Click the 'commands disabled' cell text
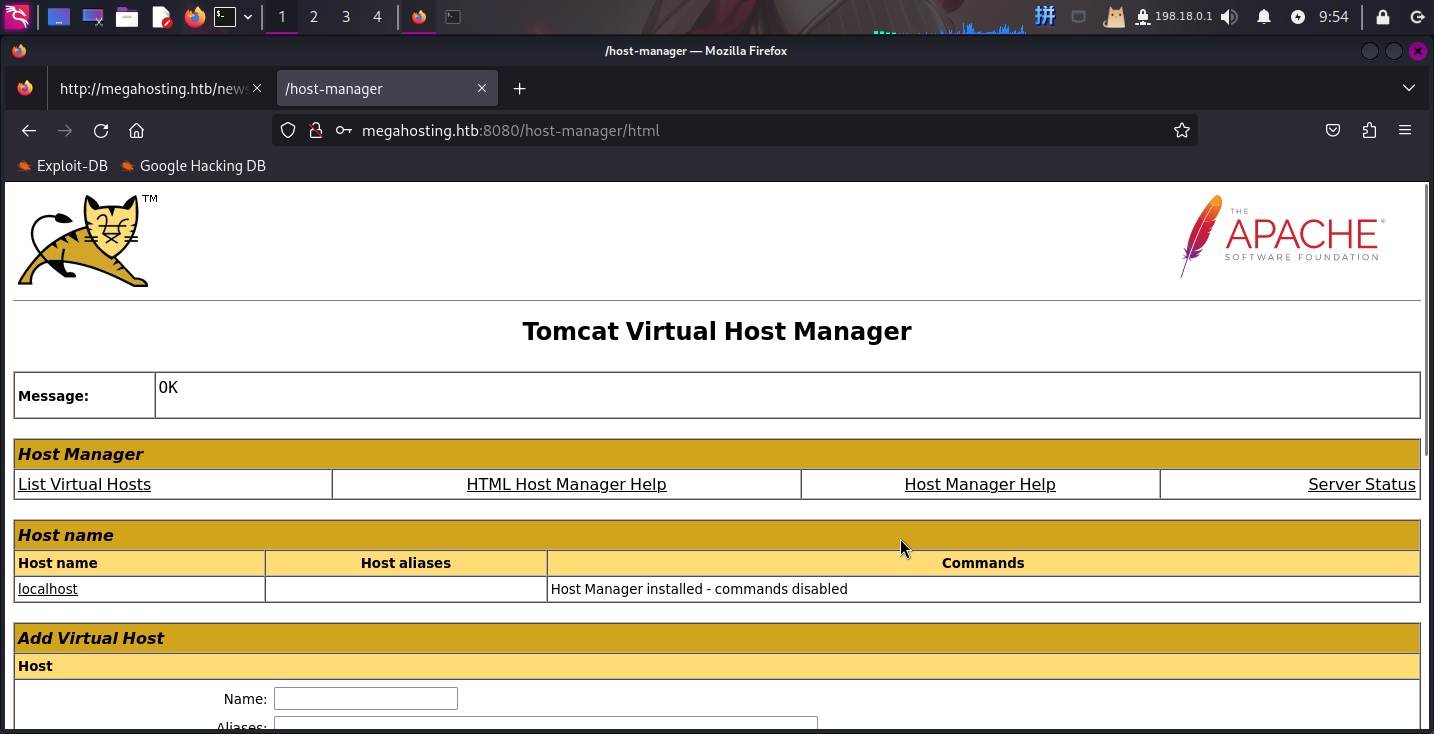This screenshot has height=734, width=1434. point(699,589)
